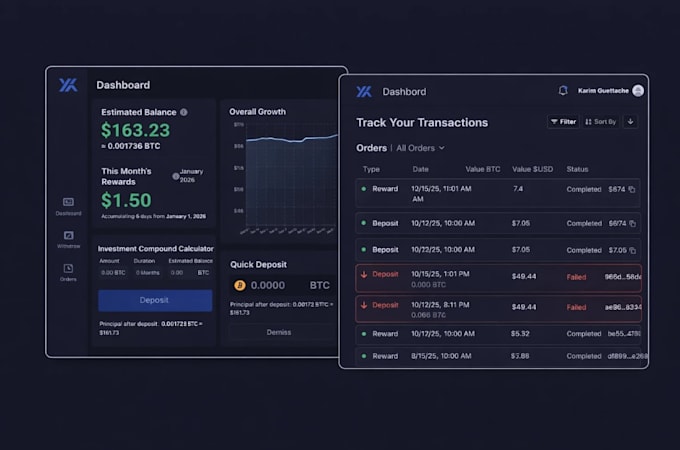The width and height of the screenshot is (680, 450).
Task: Click the info icon beside Estimated Balance
Action: tap(184, 112)
